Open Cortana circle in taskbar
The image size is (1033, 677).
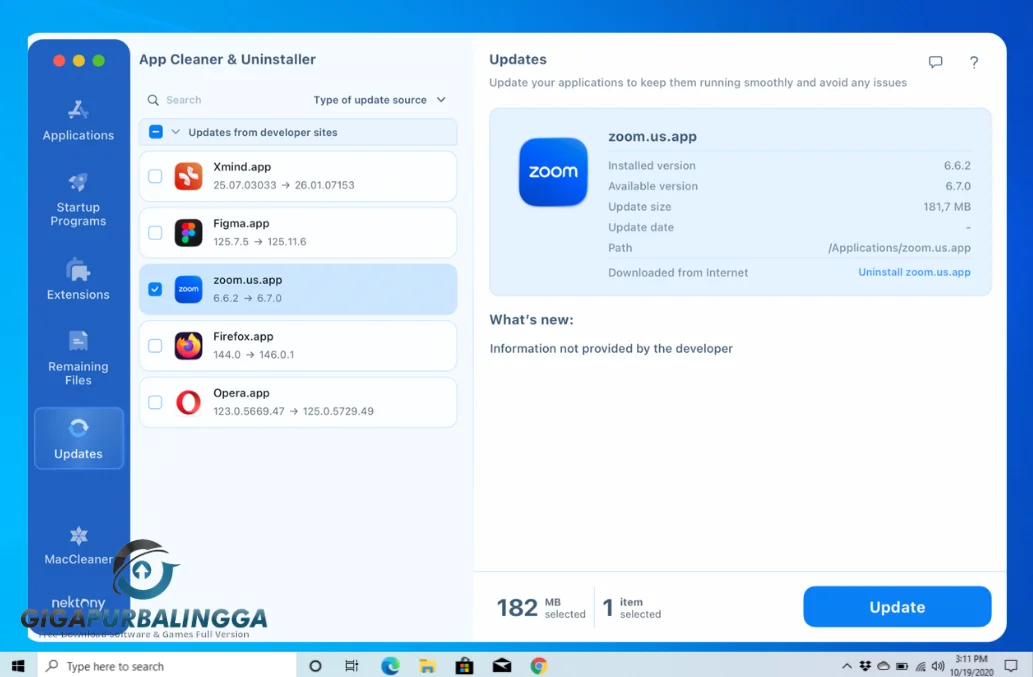(315, 666)
